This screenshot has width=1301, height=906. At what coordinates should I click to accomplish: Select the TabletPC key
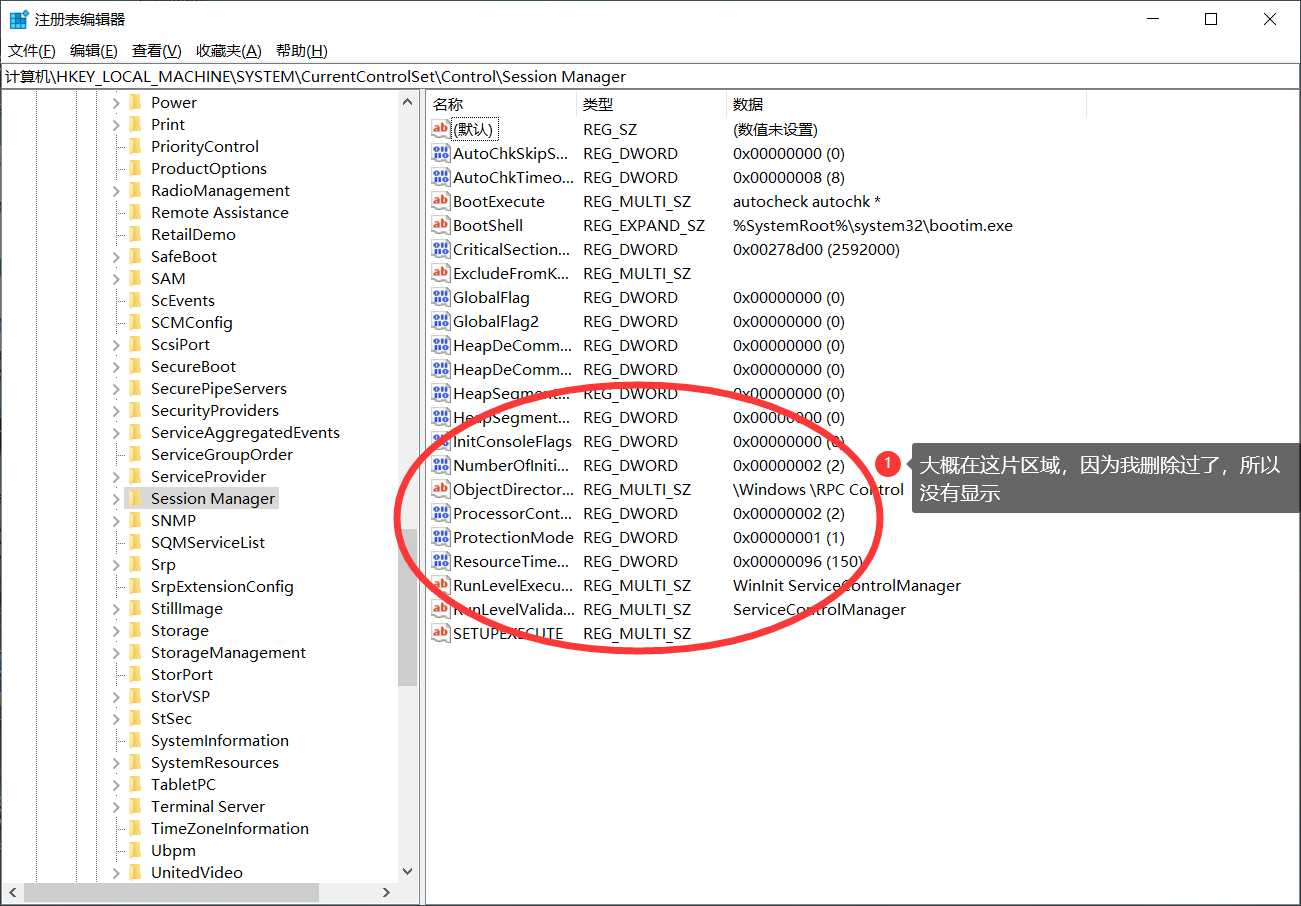[x=183, y=784]
